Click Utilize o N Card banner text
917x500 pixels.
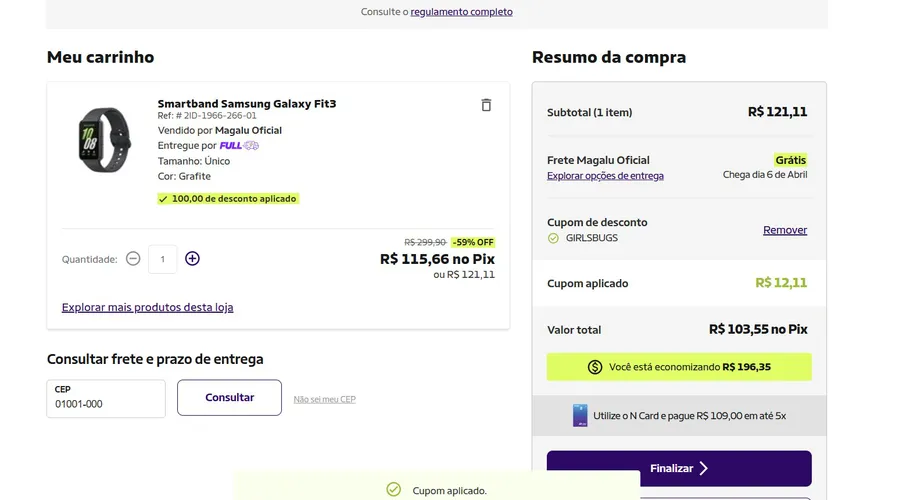click(x=690, y=416)
